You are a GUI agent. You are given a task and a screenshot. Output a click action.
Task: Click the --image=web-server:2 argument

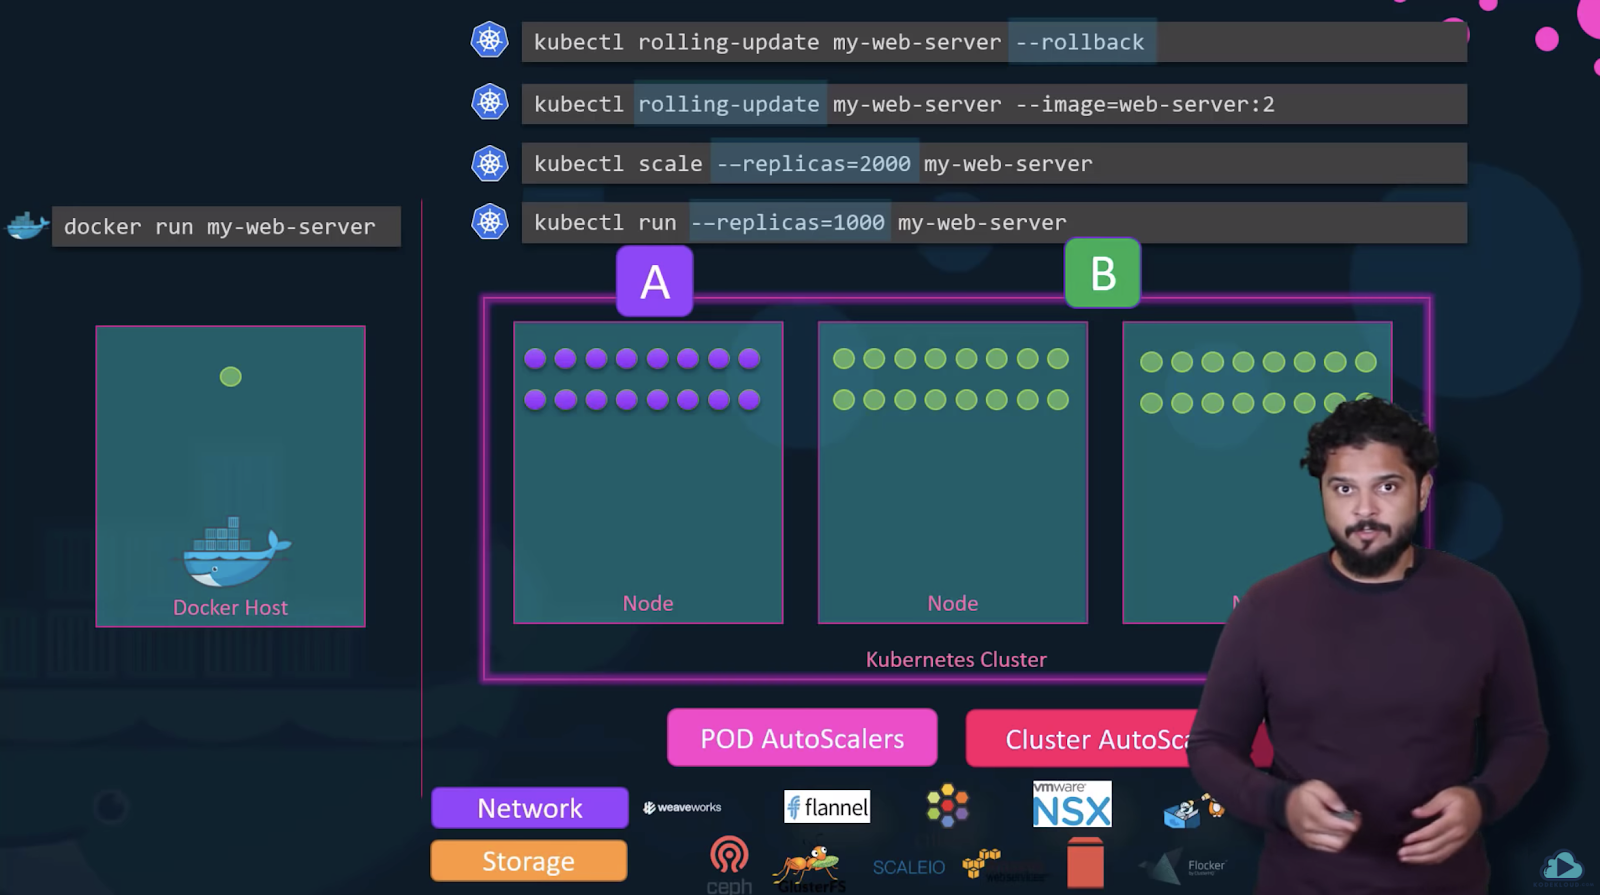pos(1145,104)
